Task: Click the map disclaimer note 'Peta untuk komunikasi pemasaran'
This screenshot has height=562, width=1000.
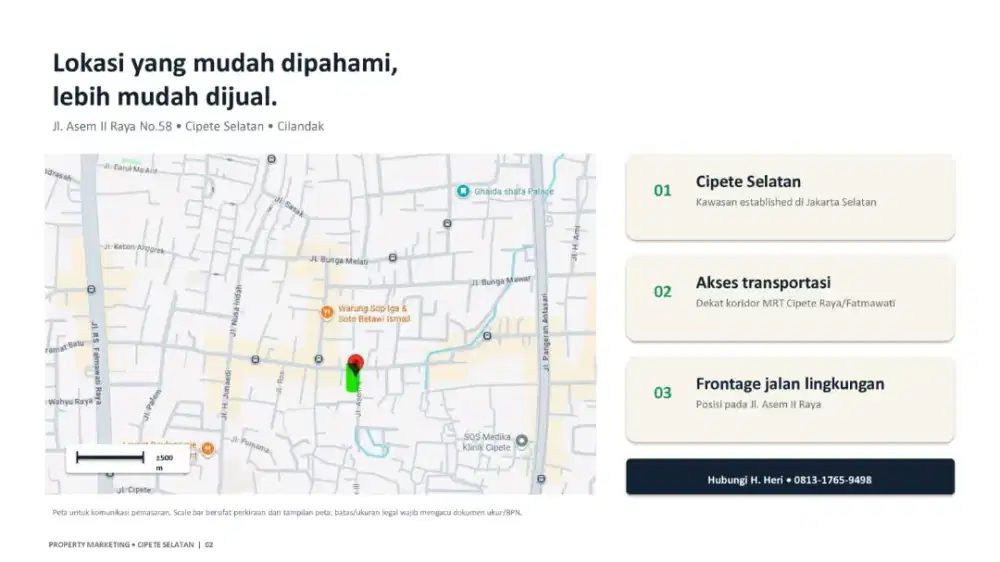Action: tap(287, 512)
